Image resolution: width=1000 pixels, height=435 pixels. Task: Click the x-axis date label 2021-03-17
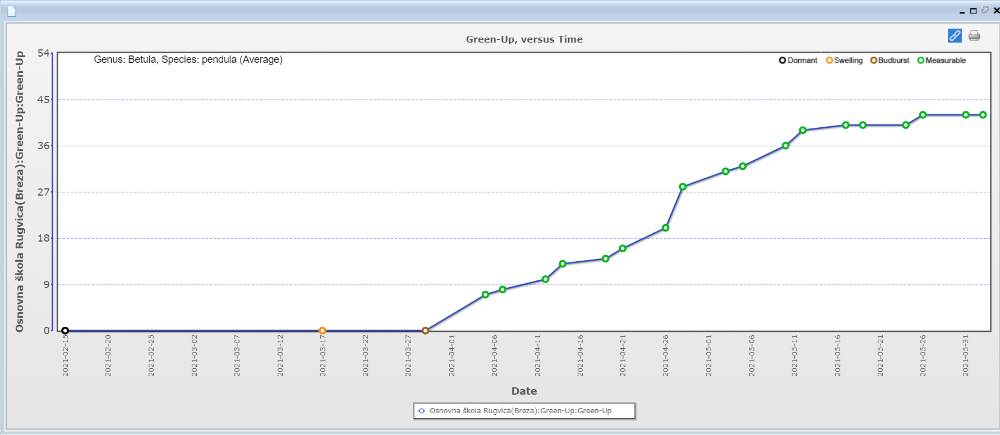click(322, 355)
